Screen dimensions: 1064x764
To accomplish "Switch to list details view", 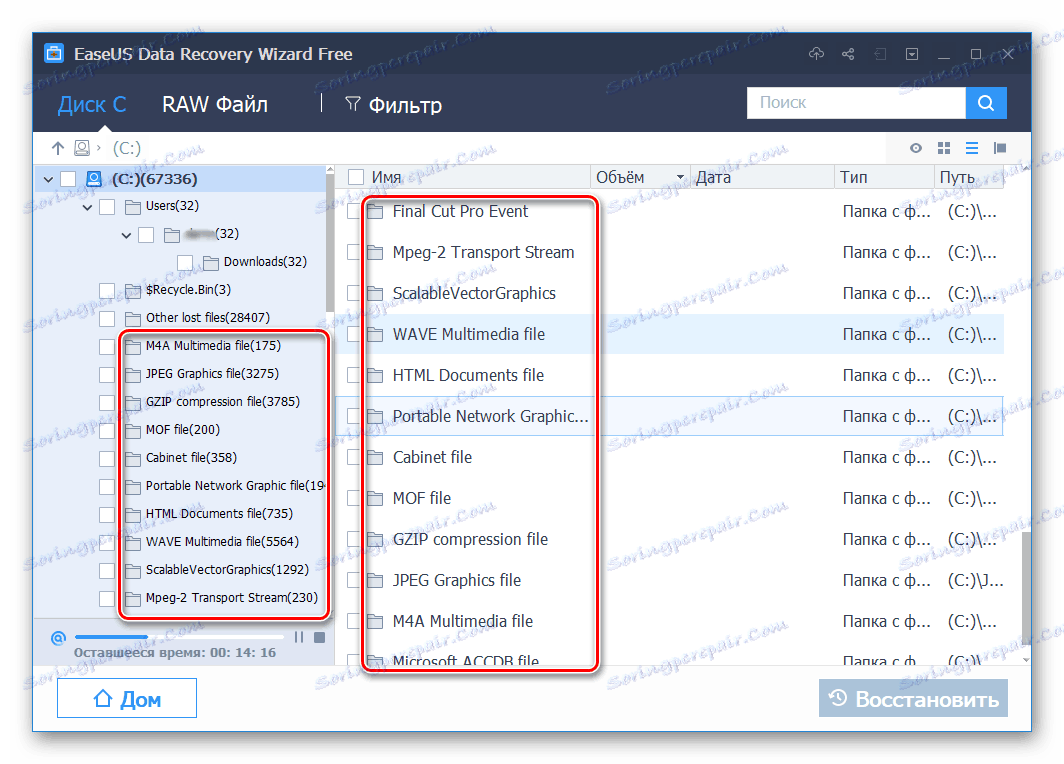I will click(972, 148).
